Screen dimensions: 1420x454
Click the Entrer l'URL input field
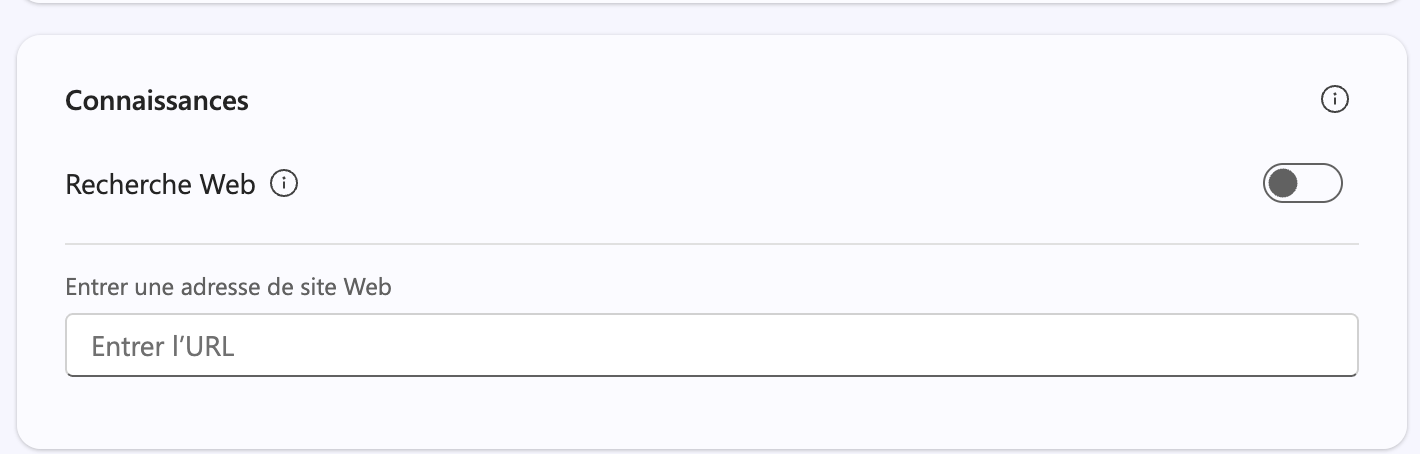(x=711, y=346)
